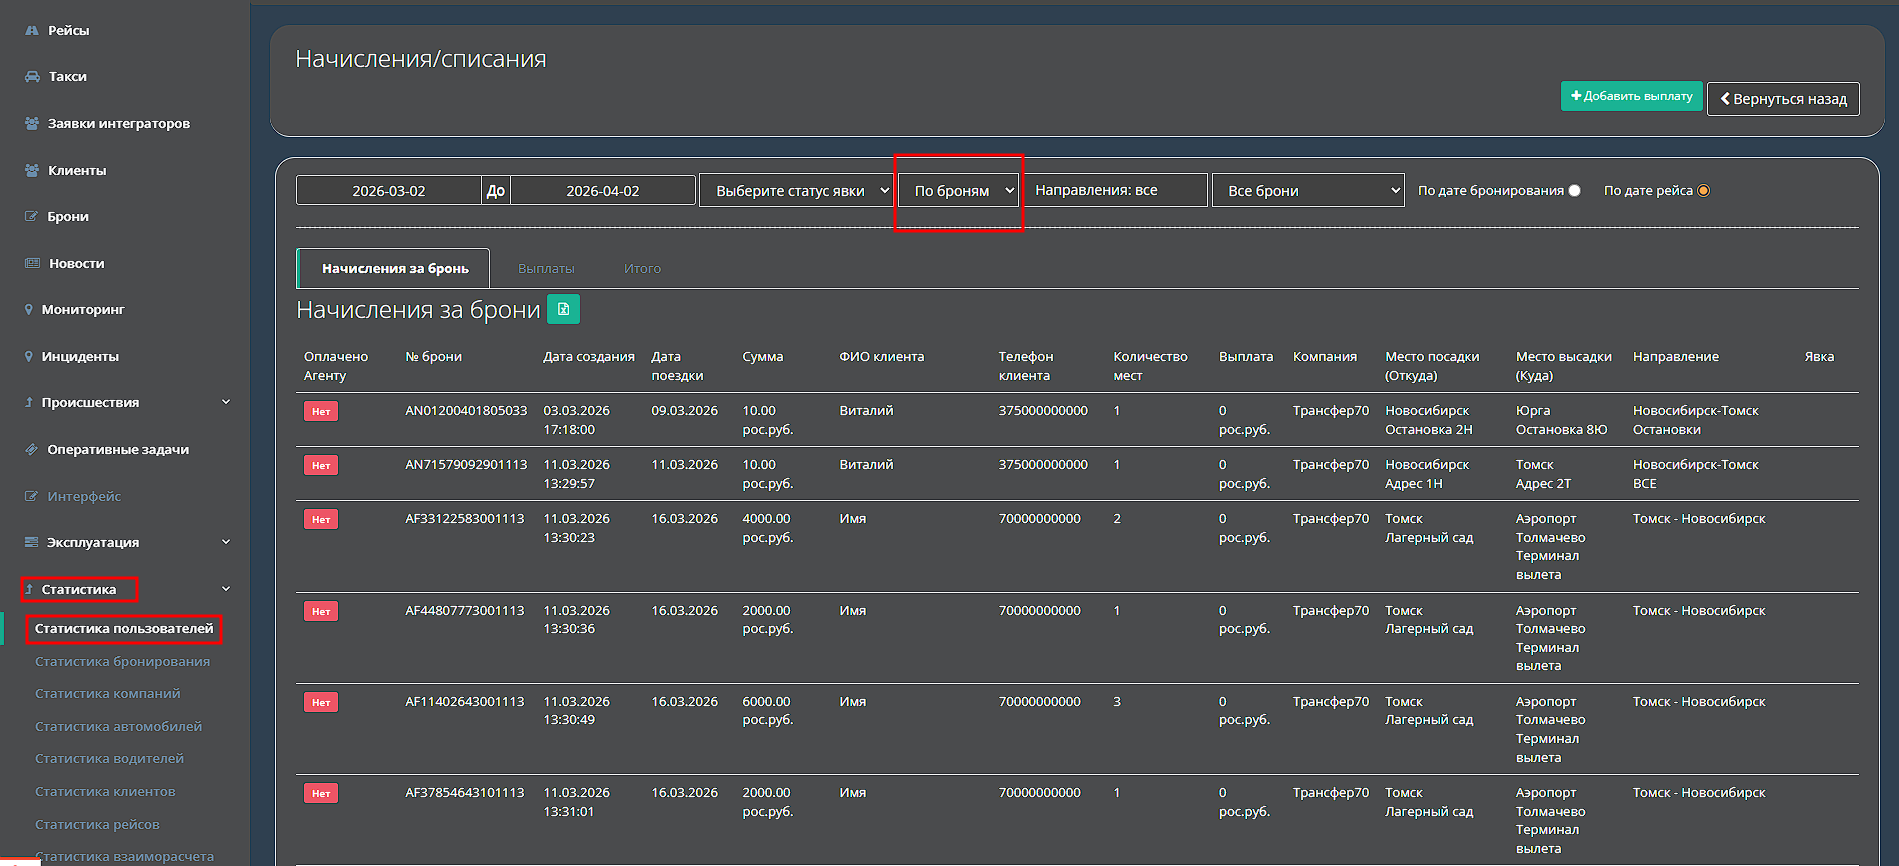Image resolution: width=1899 pixels, height=866 pixels.
Task: Click the Добавить выплату button
Action: [x=1631, y=96]
